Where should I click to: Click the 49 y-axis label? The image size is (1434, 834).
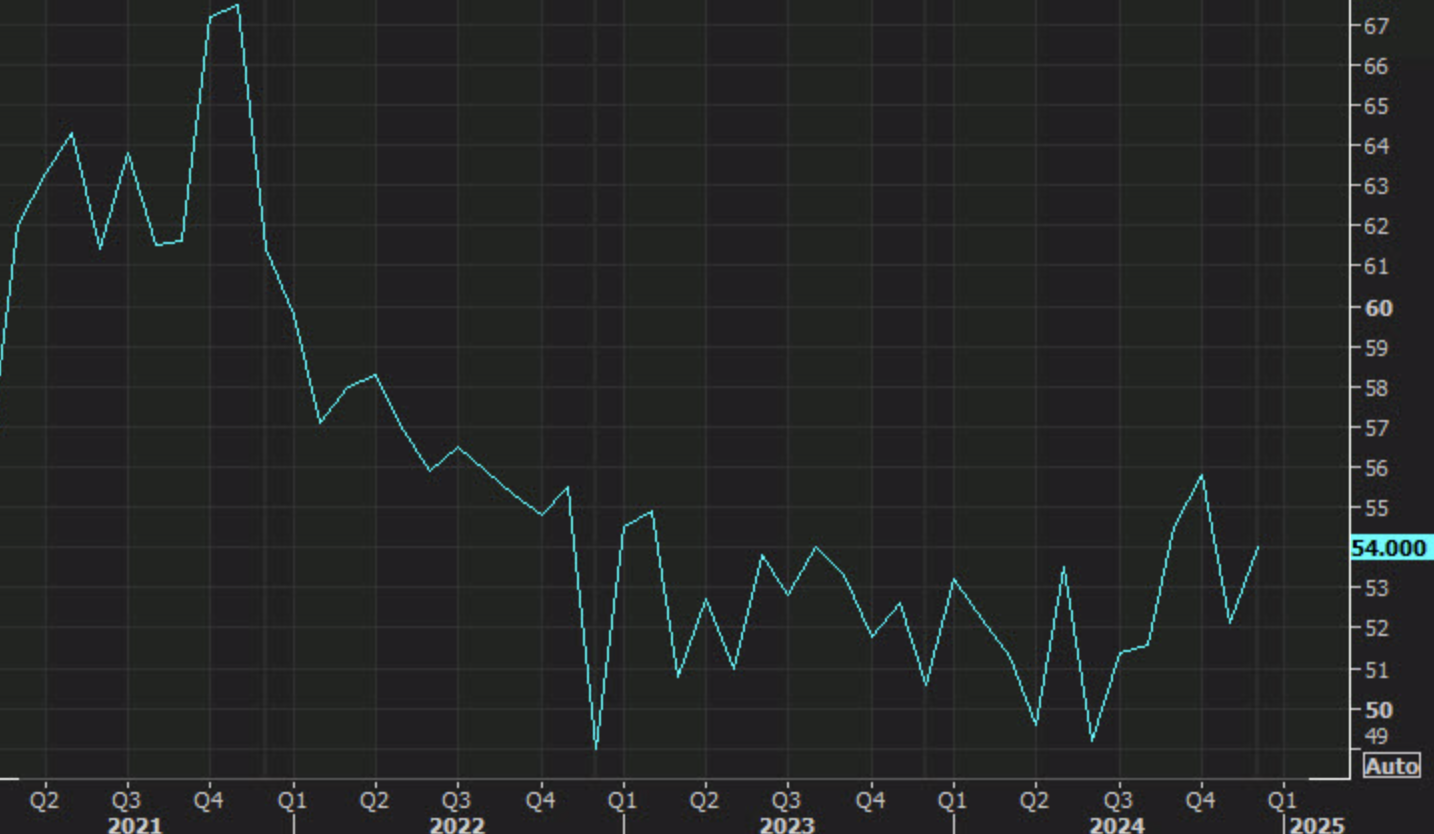(1376, 736)
